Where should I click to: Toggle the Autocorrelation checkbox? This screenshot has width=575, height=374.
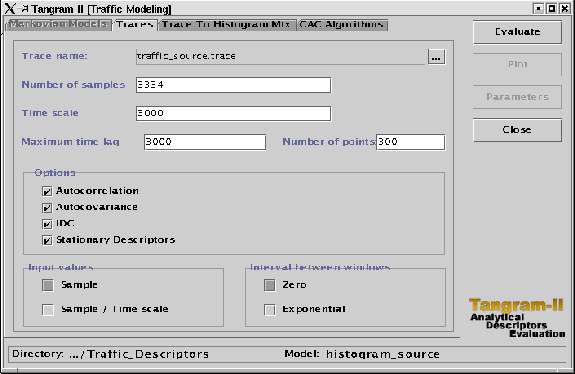point(47,191)
